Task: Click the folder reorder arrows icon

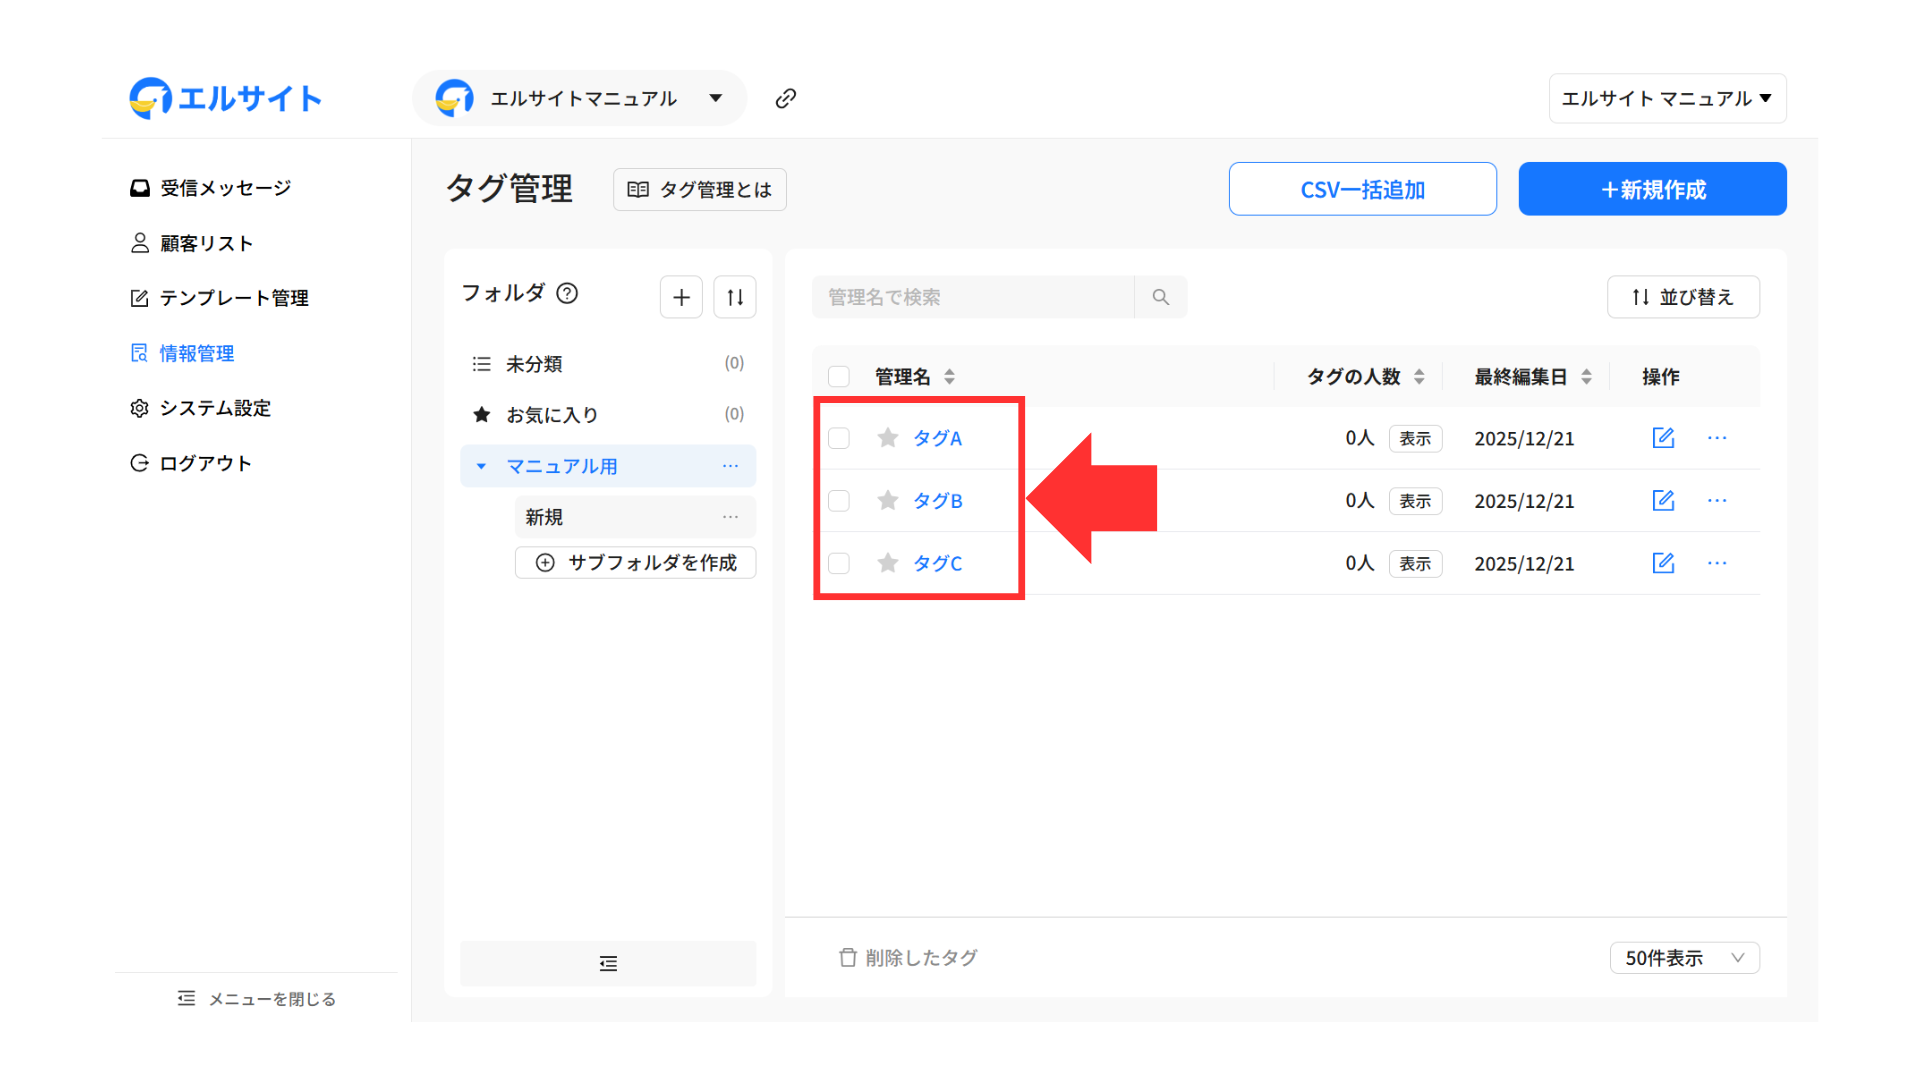Action: (735, 297)
